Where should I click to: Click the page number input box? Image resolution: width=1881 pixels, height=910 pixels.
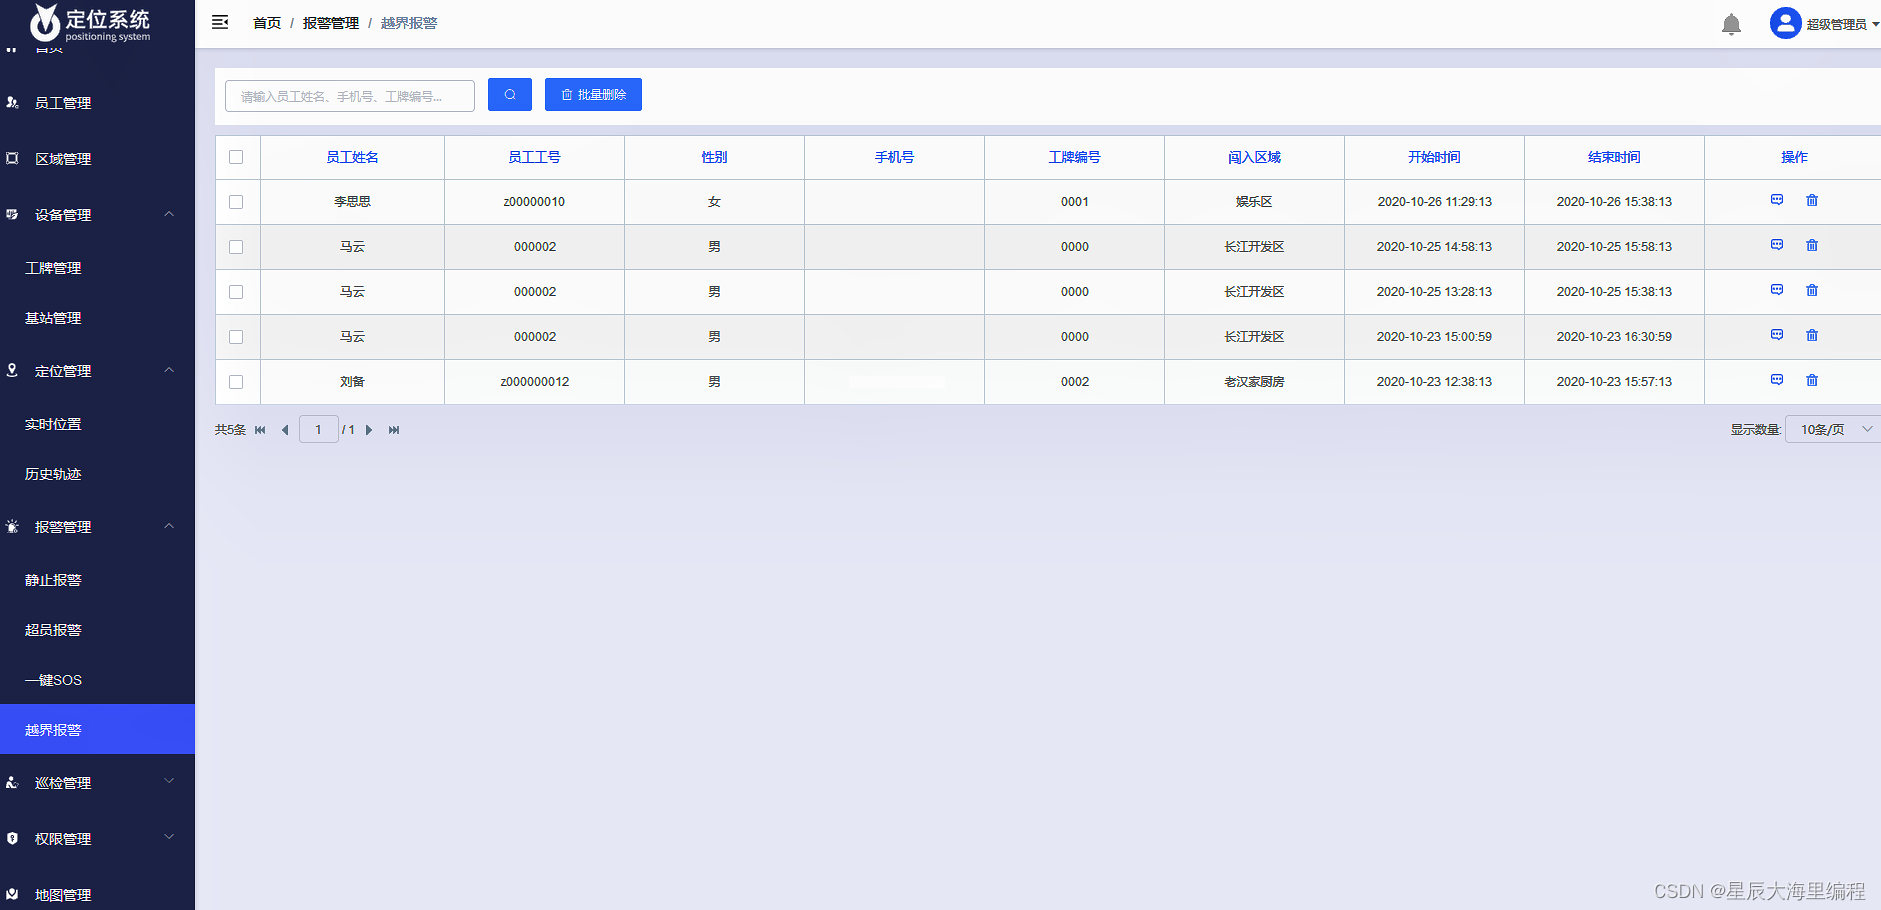click(319, 429)
